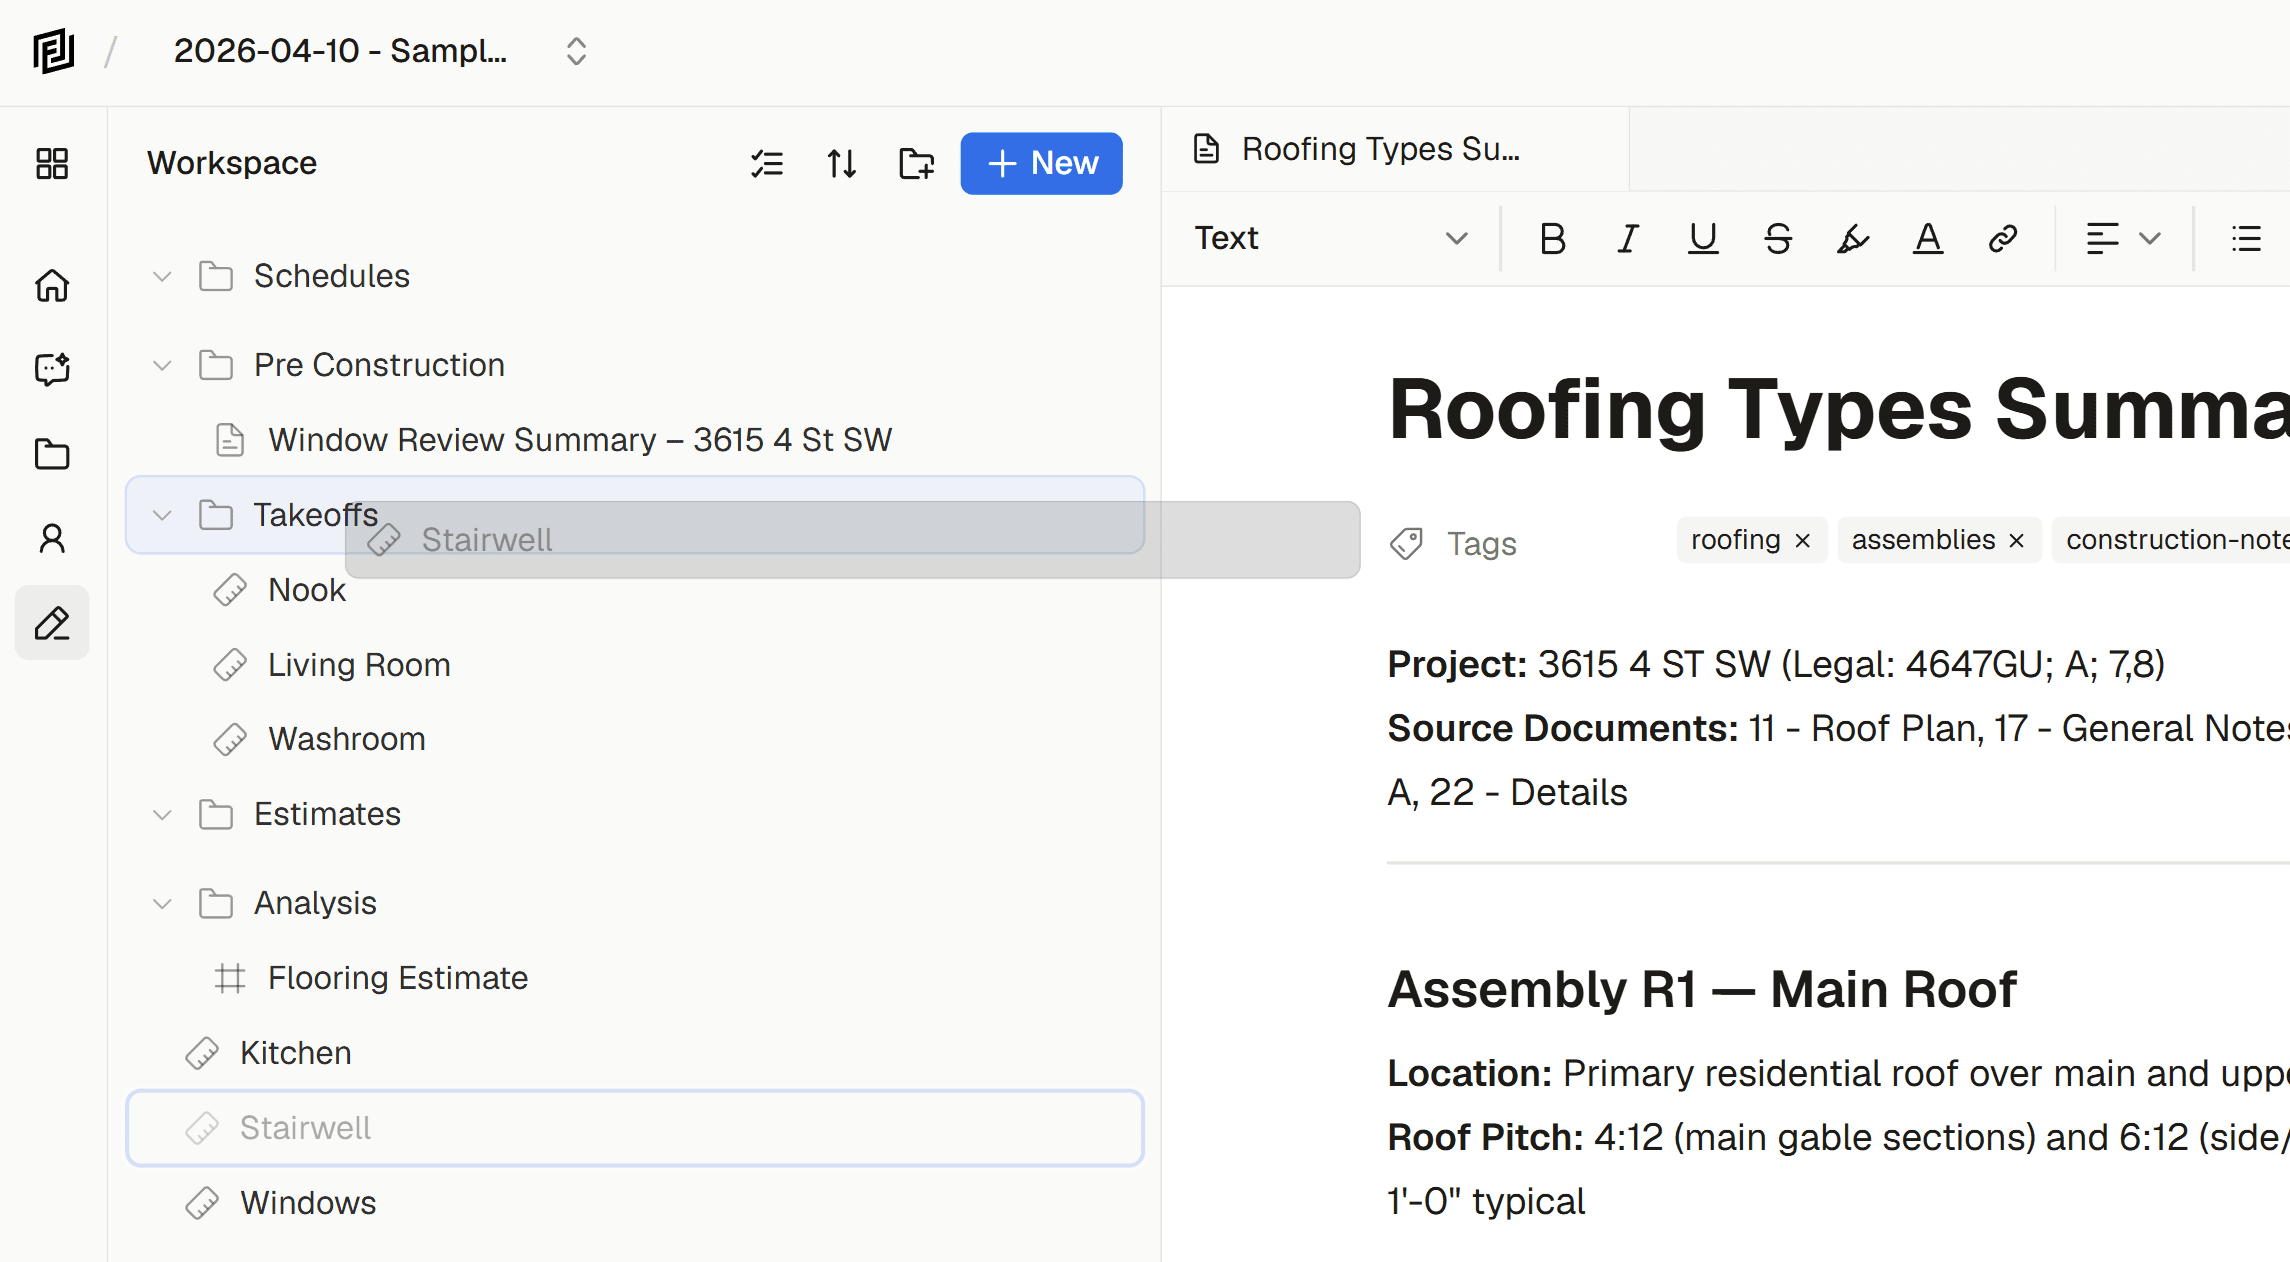2290x1262 pixels.
Task: Insert a link with the chain icon
Action: [x=2002, y=239]
